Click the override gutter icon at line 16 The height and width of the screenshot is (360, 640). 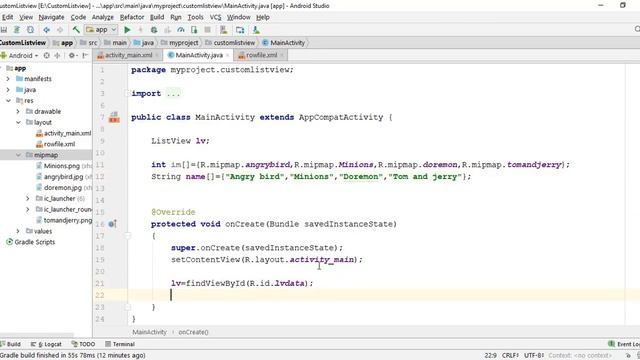pos(112,224)
